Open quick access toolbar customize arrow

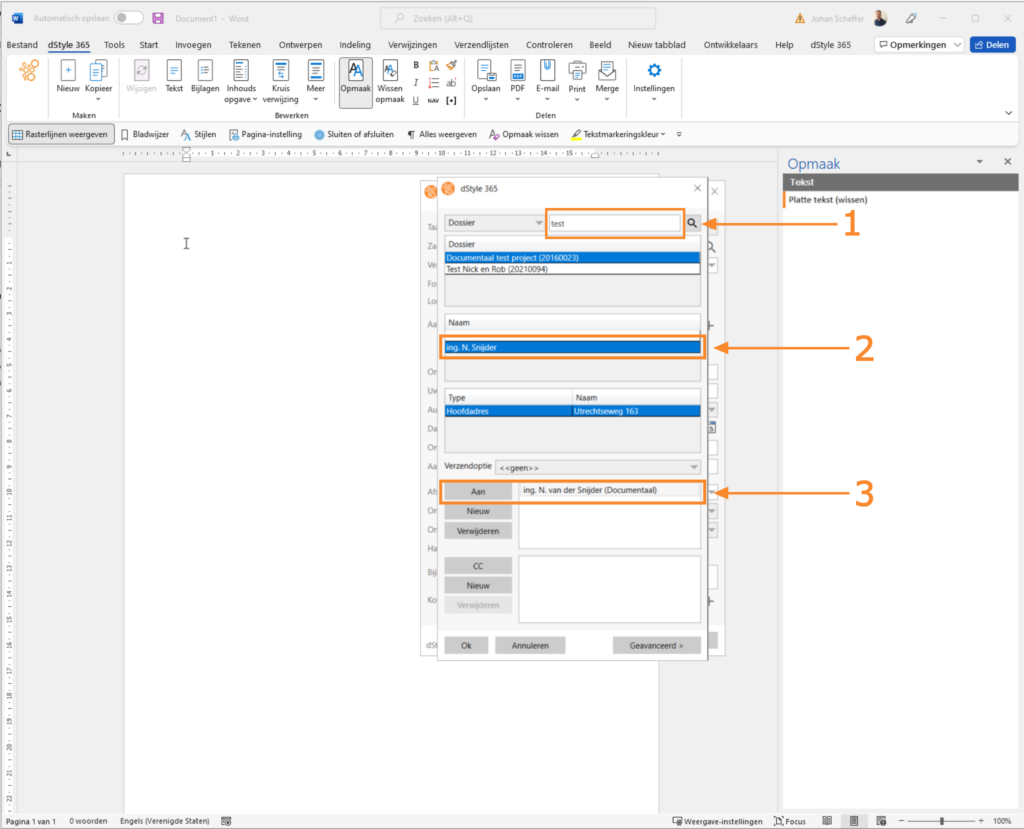679,135
